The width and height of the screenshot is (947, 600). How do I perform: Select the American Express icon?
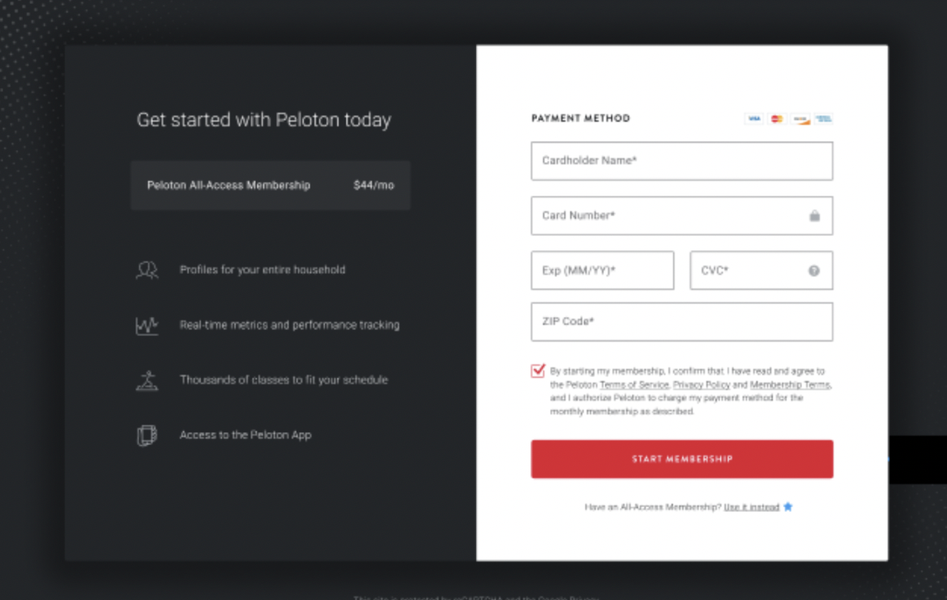[823, 118]
